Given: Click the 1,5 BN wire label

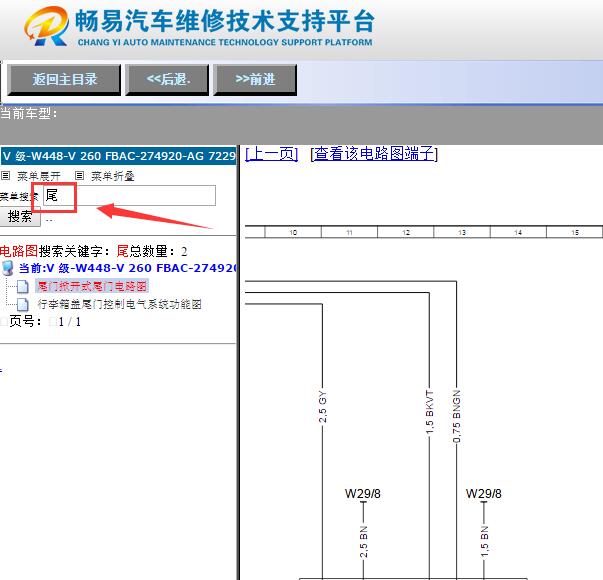Looking at the screenshot, I should point(484,542).
